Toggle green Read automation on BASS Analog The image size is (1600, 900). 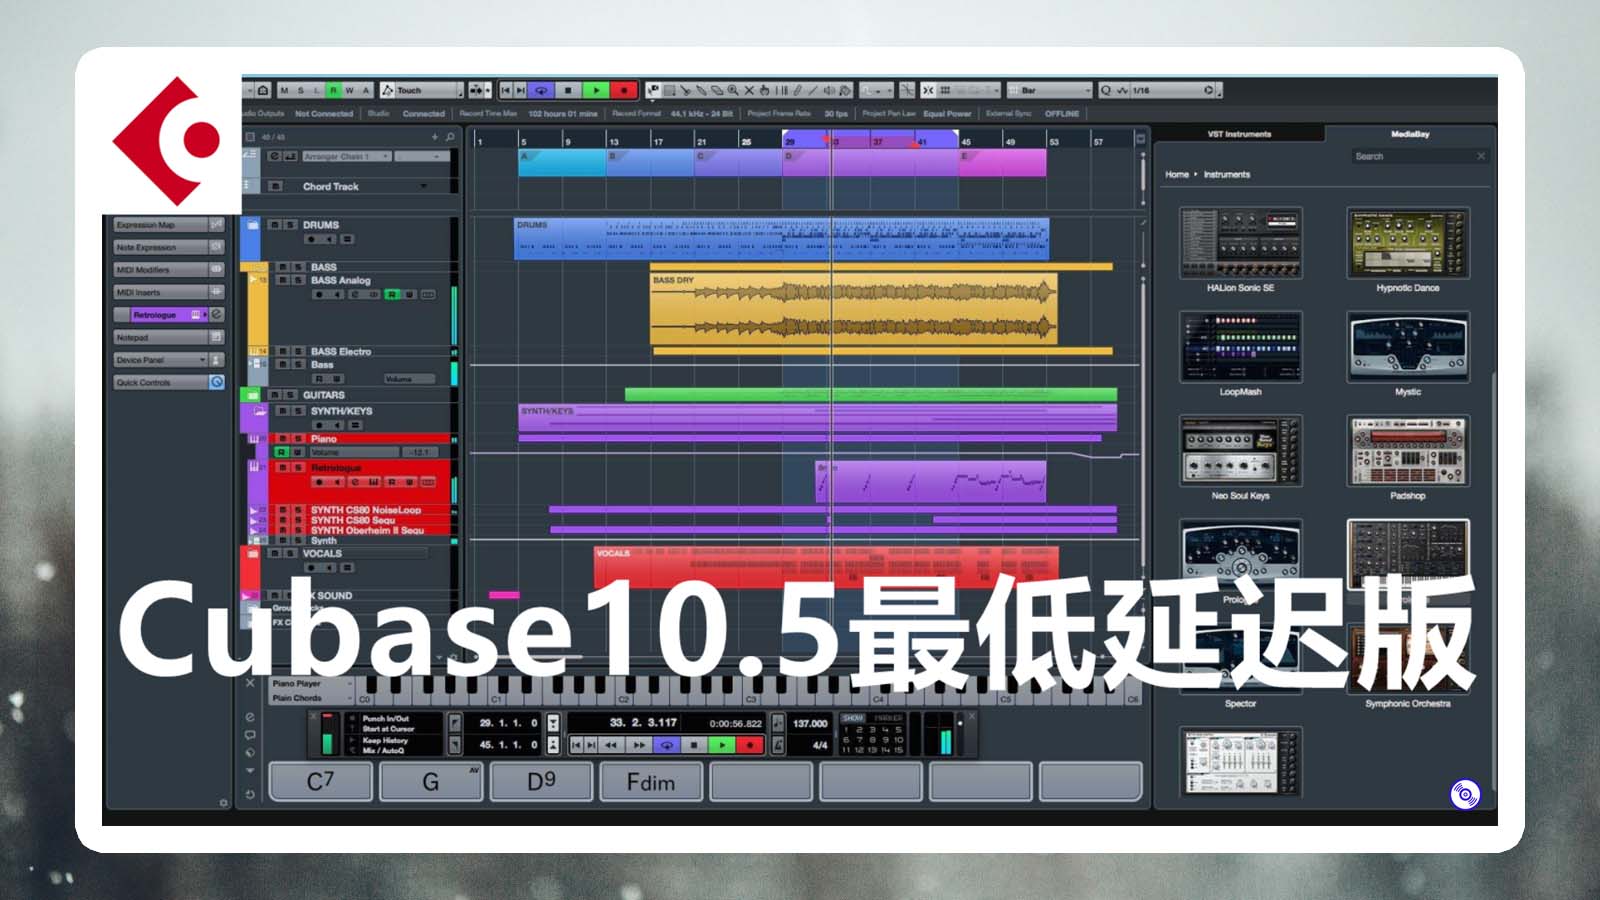[392, 294]
